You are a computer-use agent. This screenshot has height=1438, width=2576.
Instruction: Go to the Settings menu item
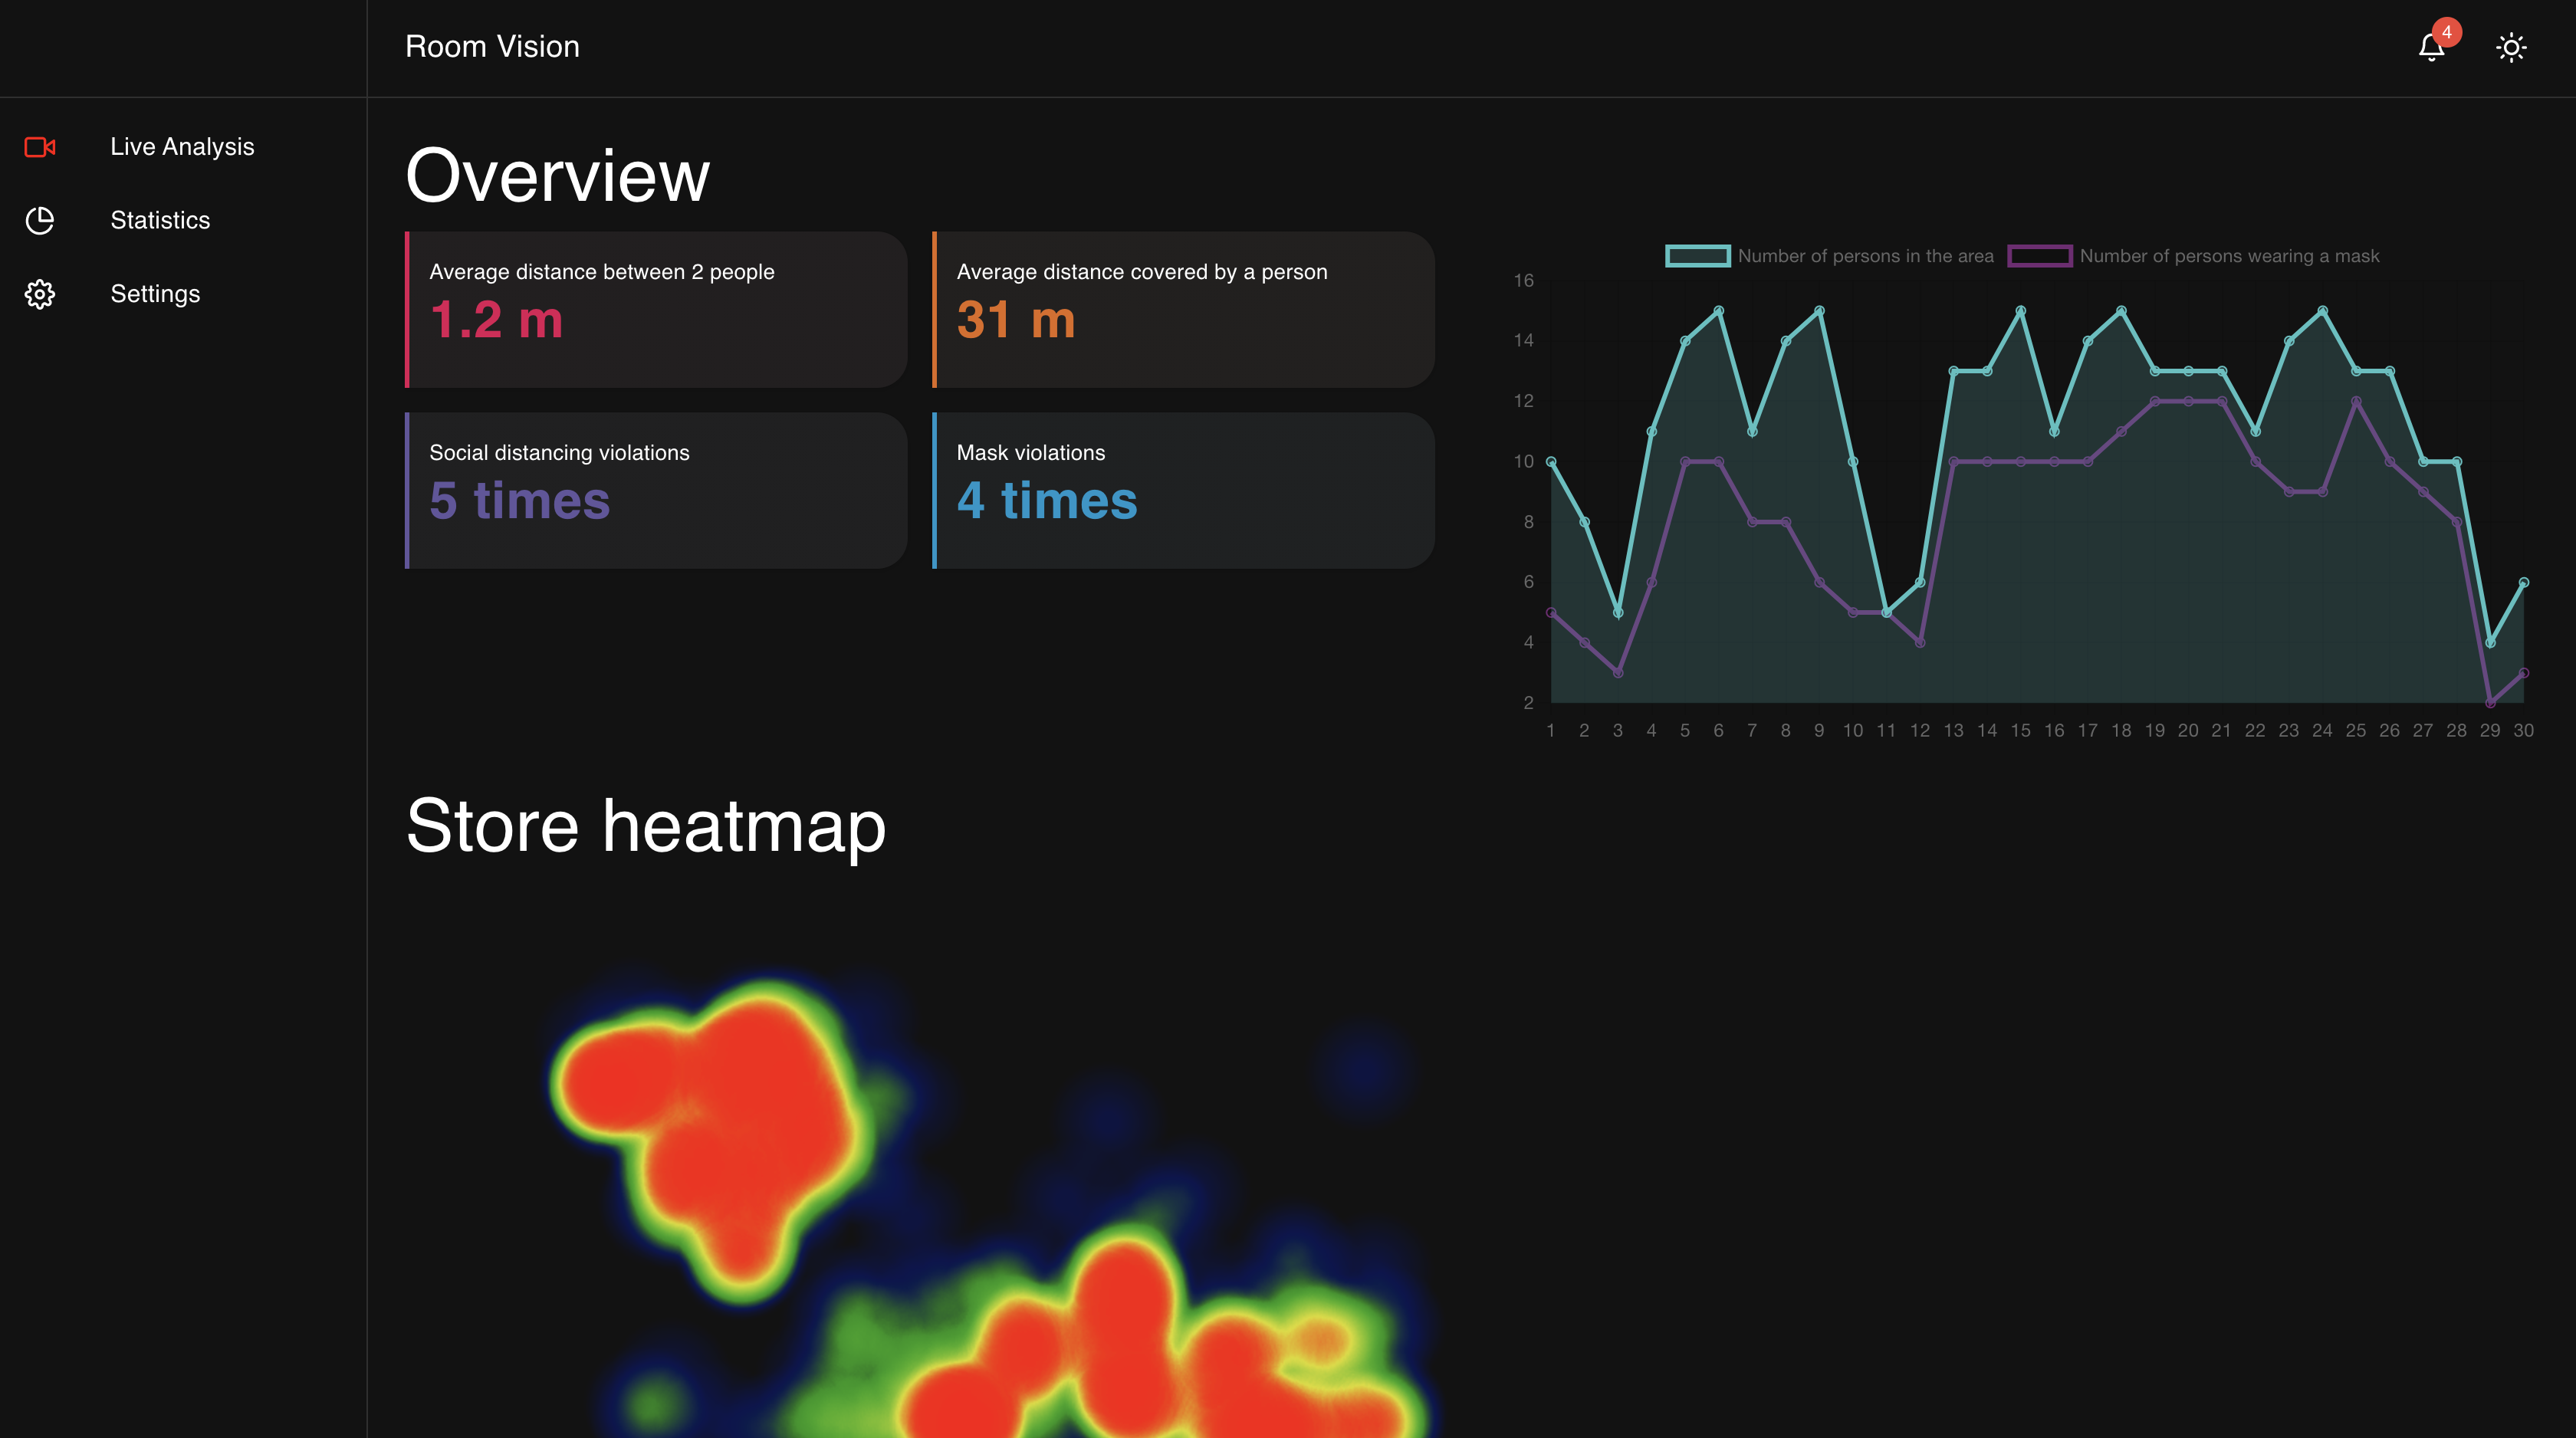(155, 294)
